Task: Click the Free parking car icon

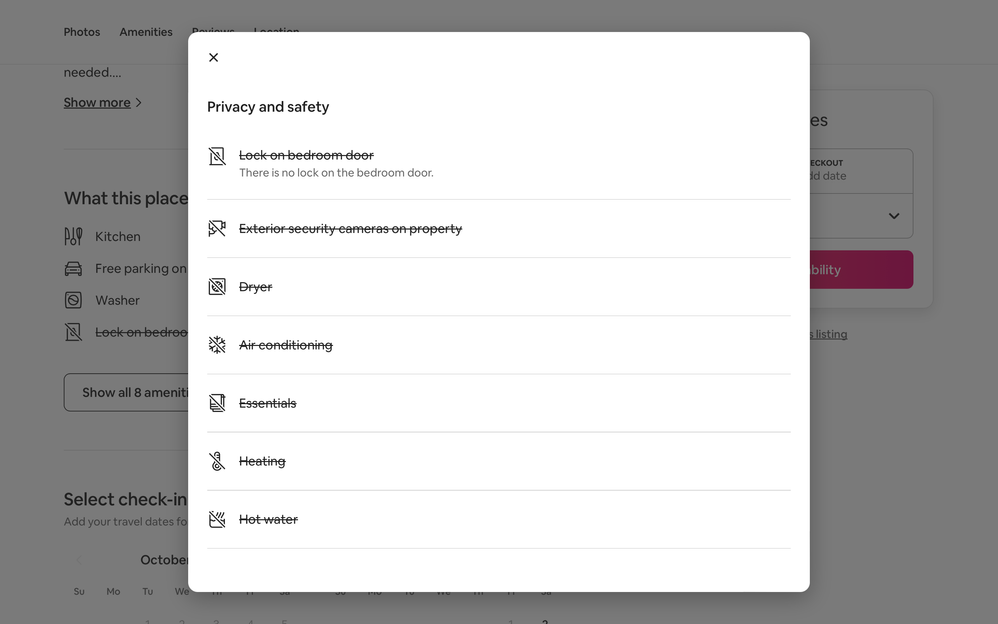Action: click(73, 269)
